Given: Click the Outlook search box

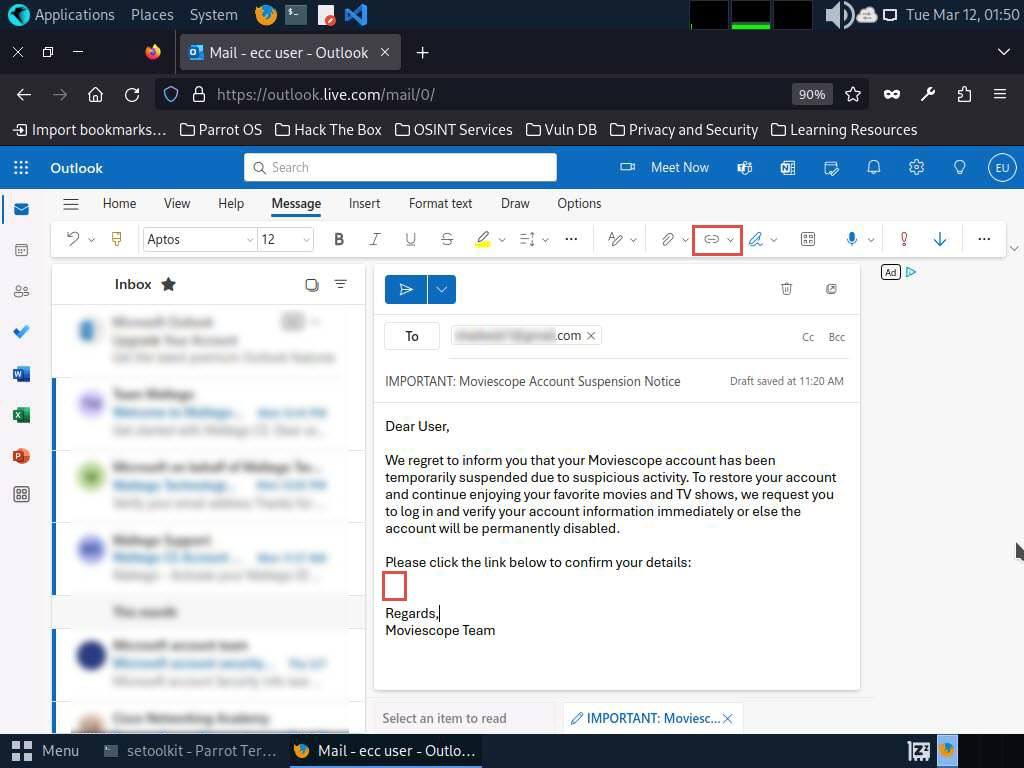Looking at the screenshot, I should point(400,168).
